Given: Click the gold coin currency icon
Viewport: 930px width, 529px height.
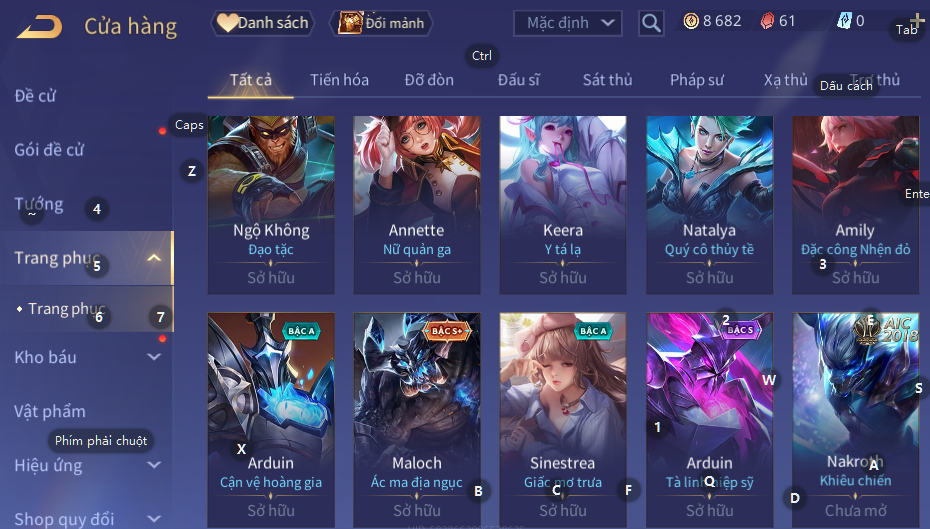Looking at the screenshot, I should [691, 21].
